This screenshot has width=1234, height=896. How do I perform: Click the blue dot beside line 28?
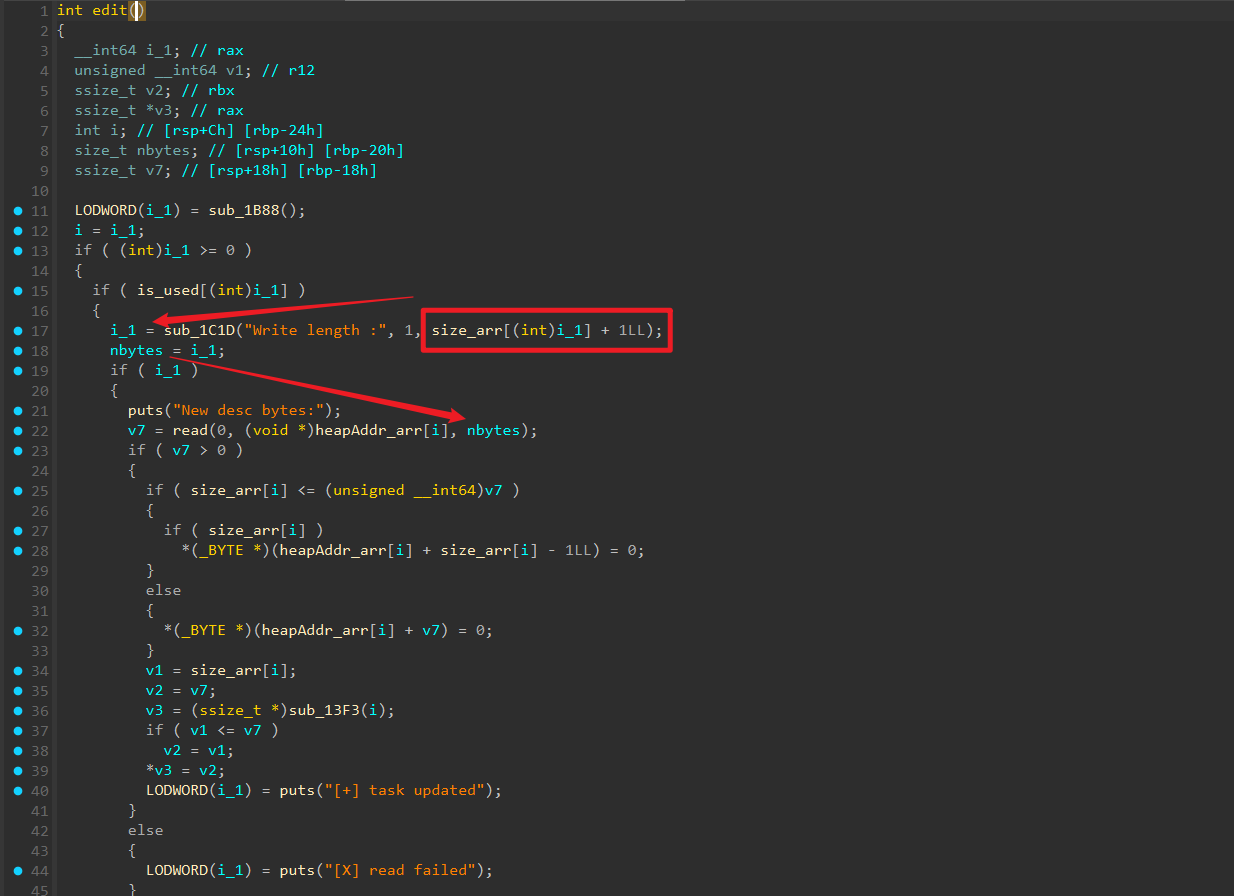(18, 551)
